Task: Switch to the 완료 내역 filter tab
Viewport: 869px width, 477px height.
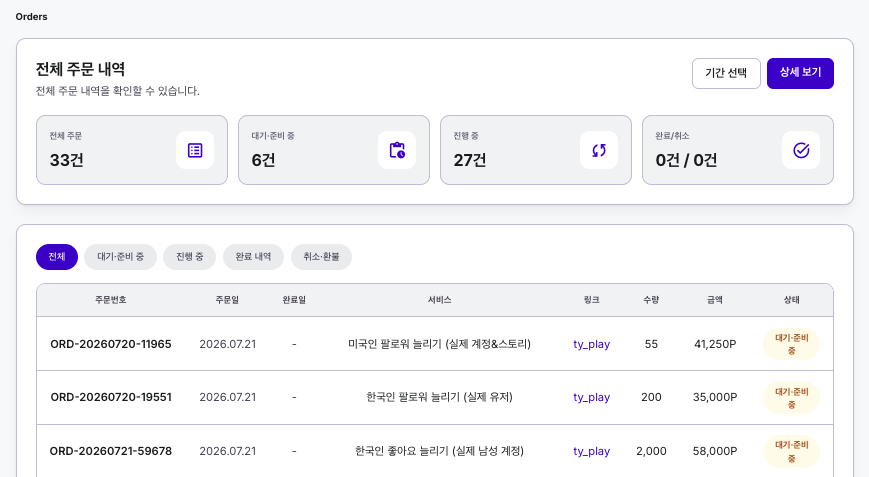Action: [253, 257]
